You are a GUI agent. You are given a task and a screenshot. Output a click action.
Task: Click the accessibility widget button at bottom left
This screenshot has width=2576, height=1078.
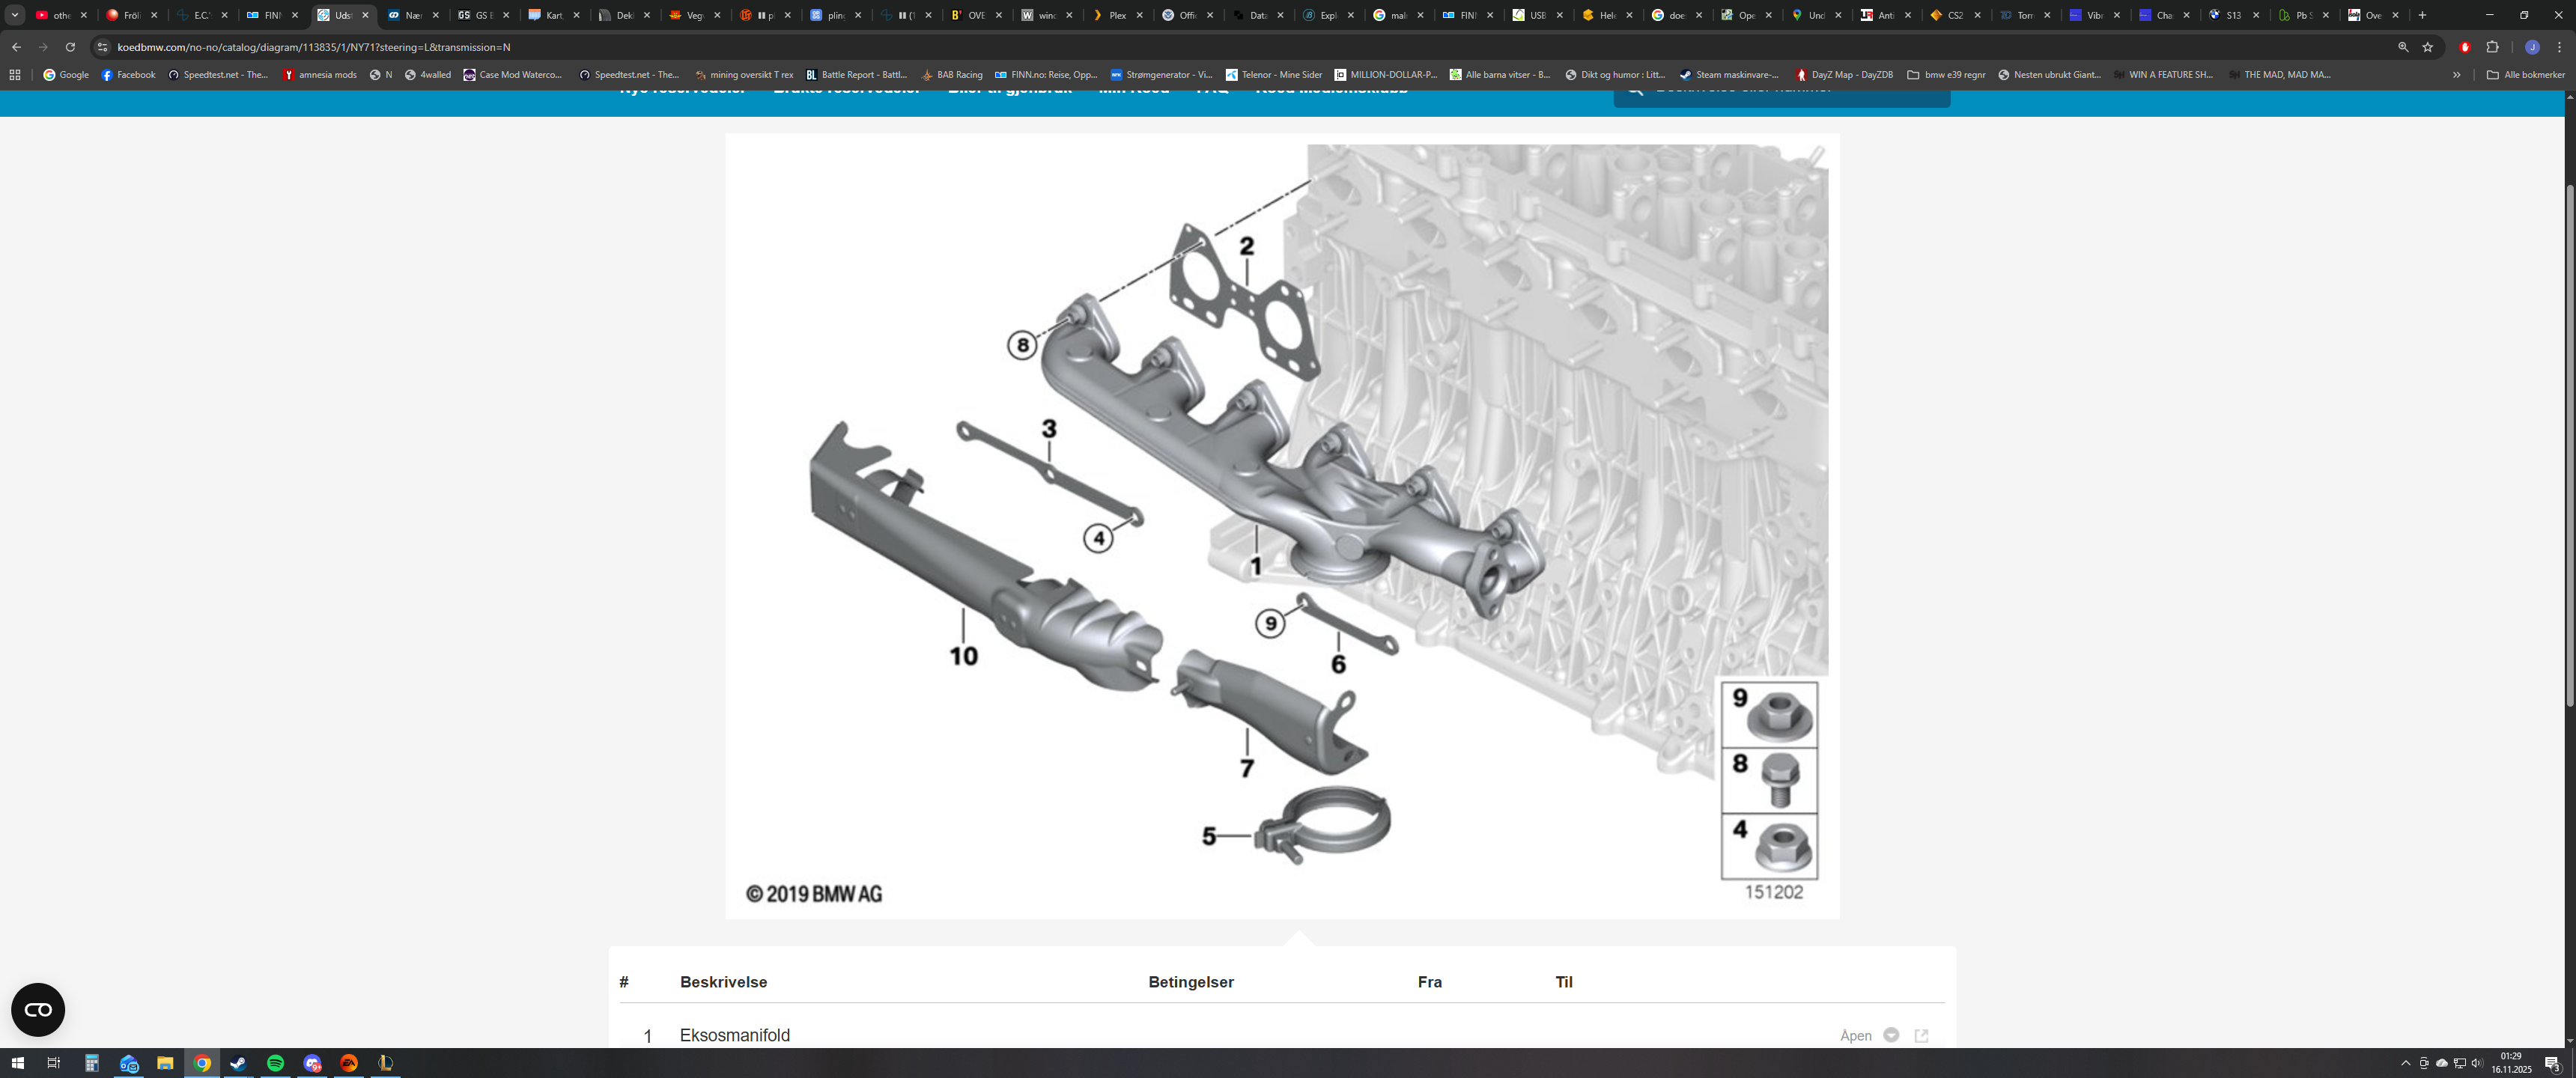click(38, 1009)
